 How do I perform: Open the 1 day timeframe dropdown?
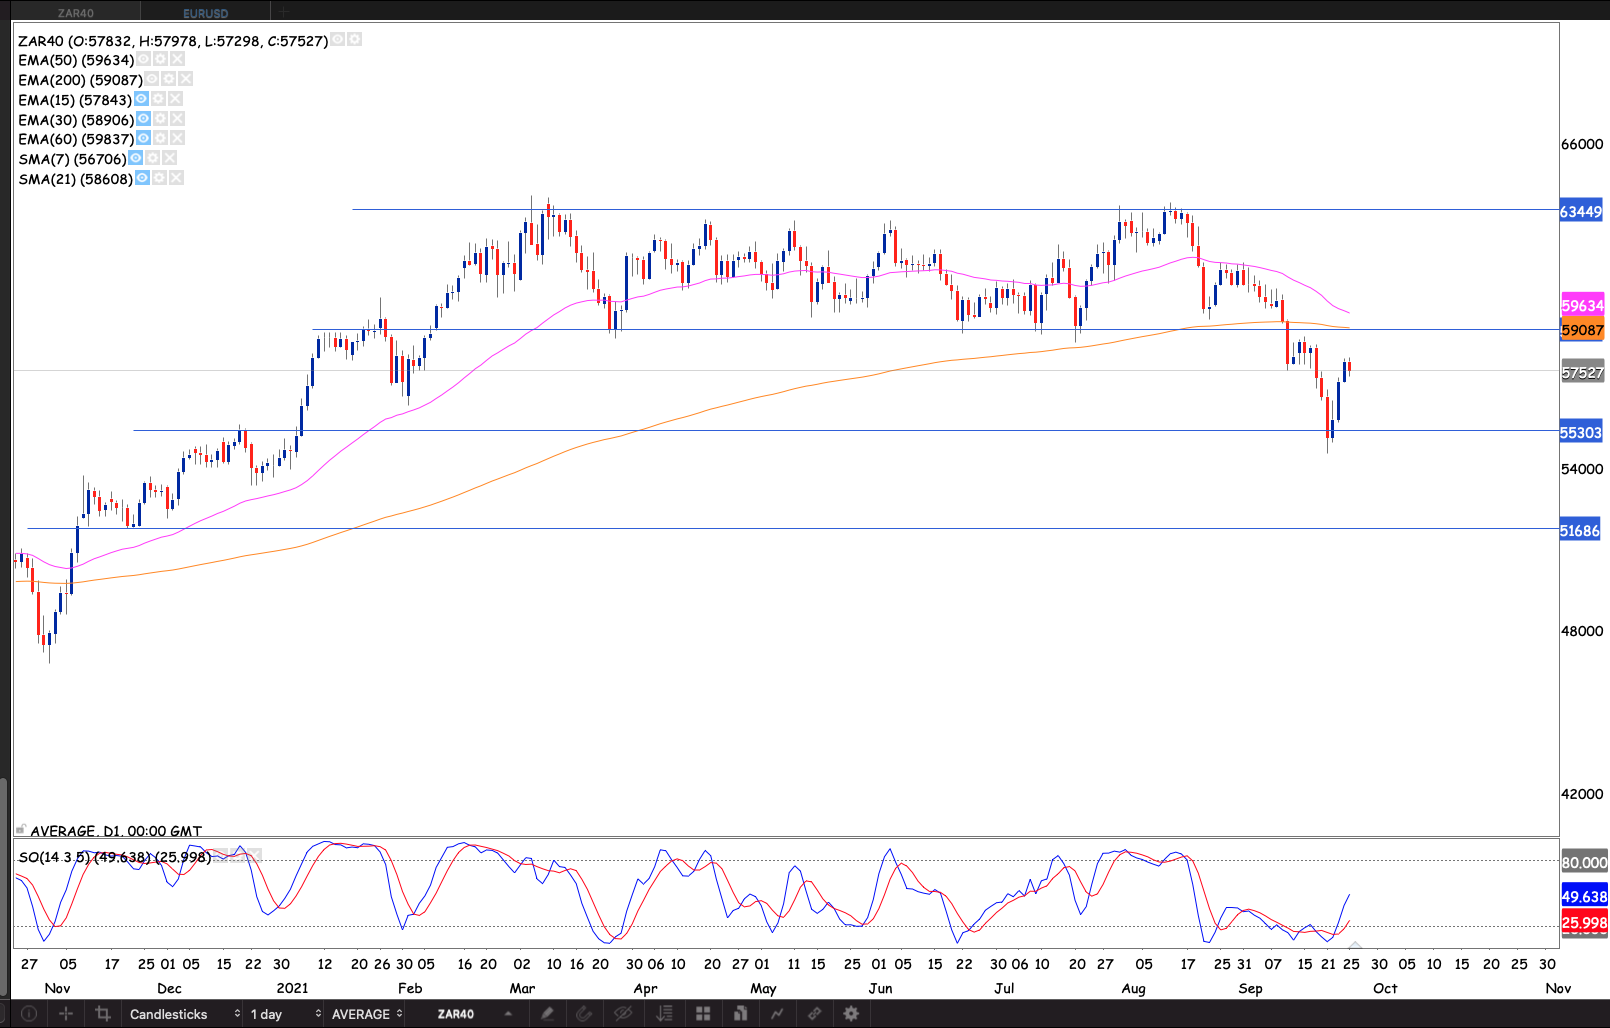coord(285,1013)
